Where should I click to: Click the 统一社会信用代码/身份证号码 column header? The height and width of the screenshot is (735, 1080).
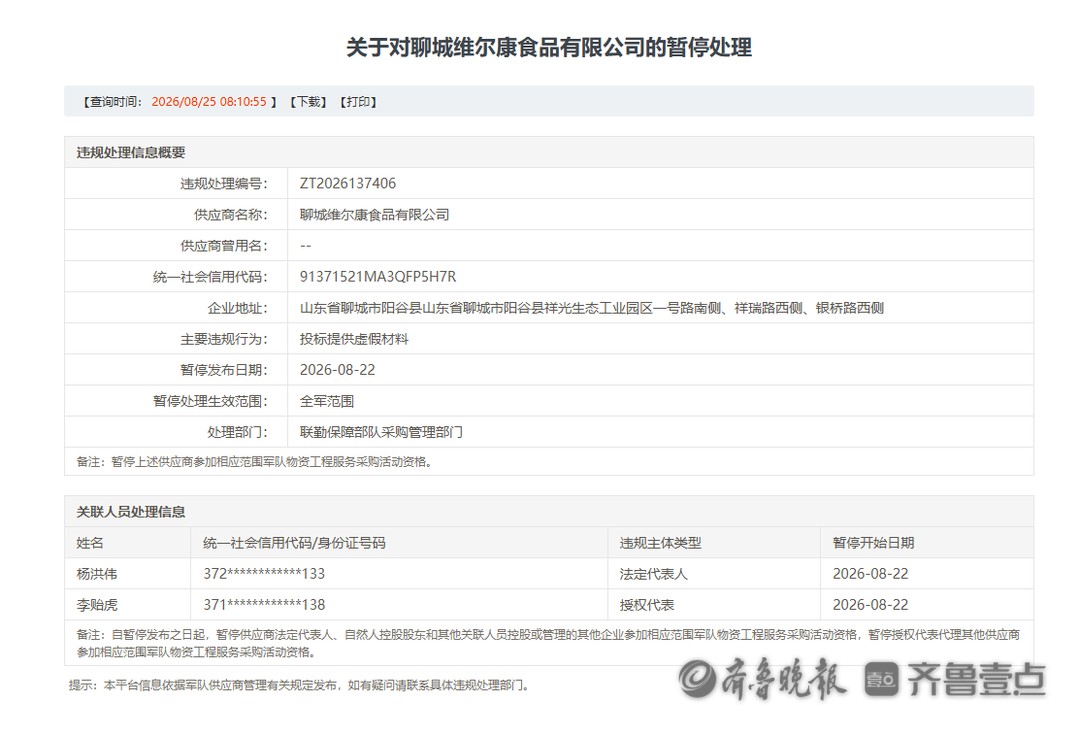(x=294, y=543)
